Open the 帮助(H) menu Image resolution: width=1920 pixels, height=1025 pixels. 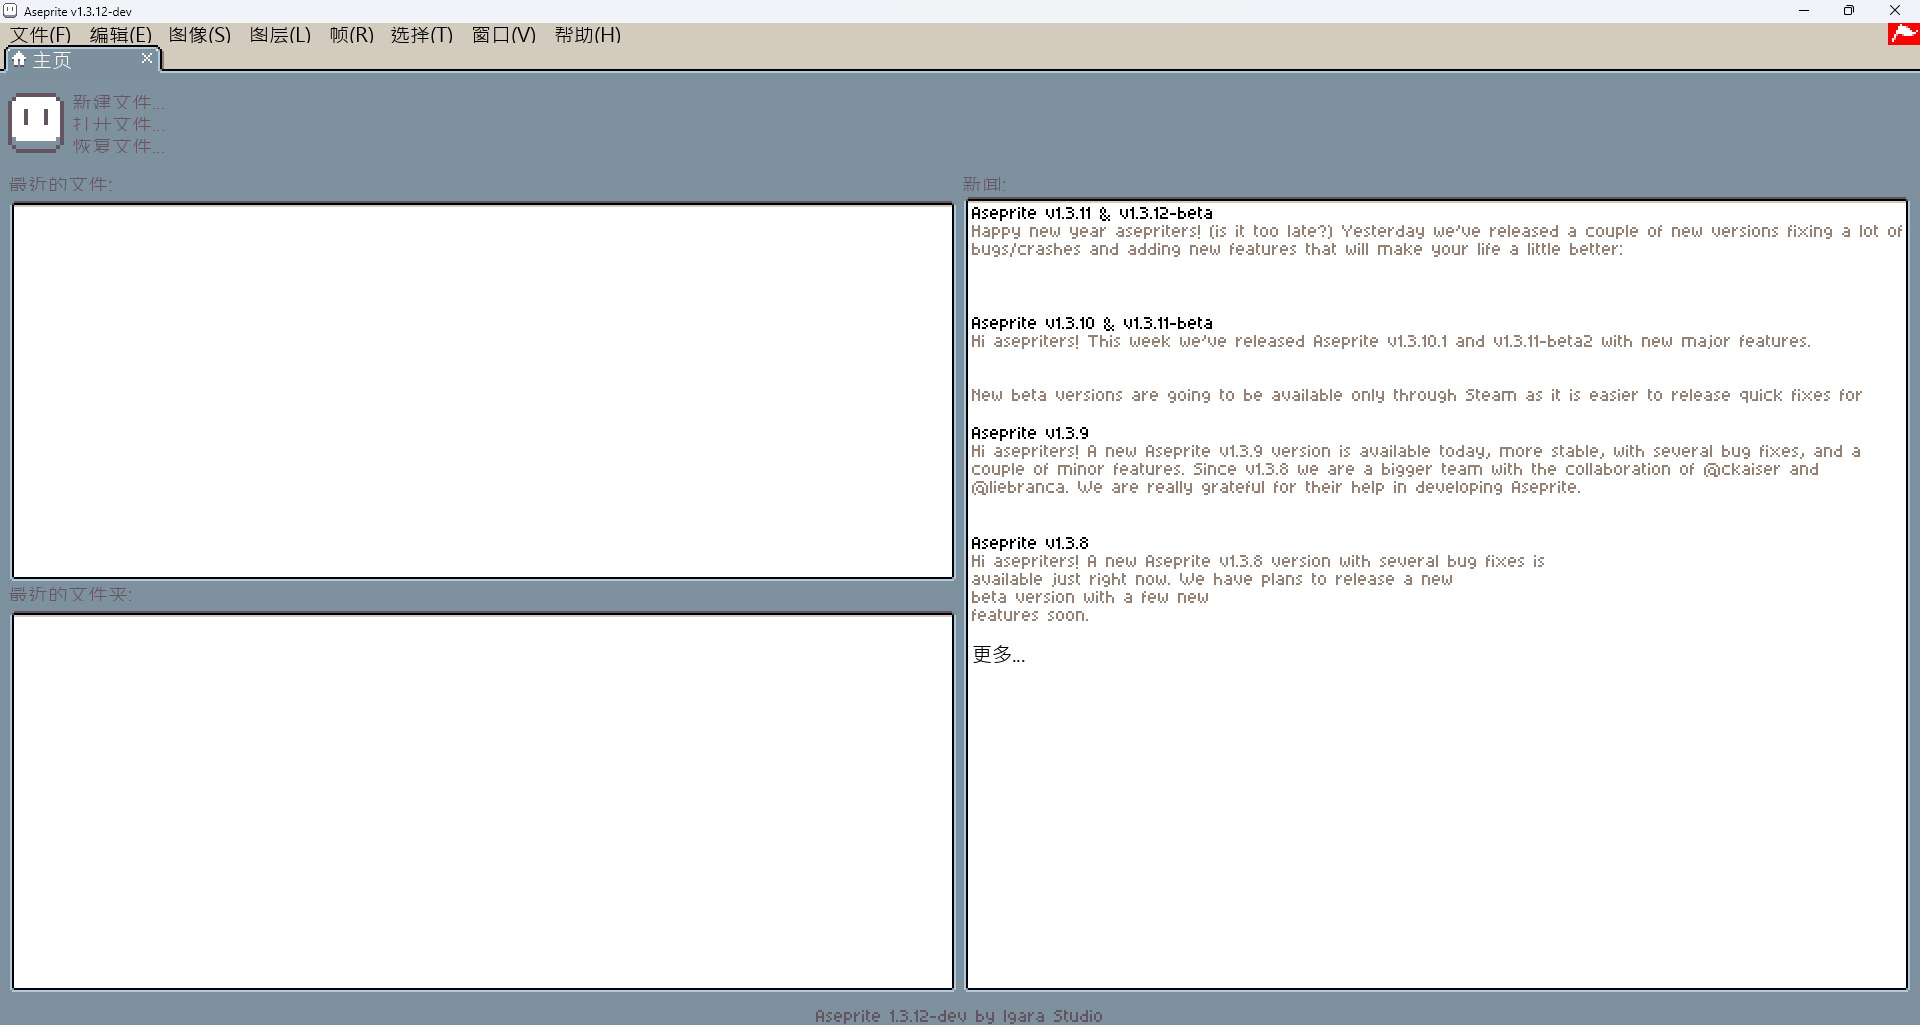coord(587,35)
